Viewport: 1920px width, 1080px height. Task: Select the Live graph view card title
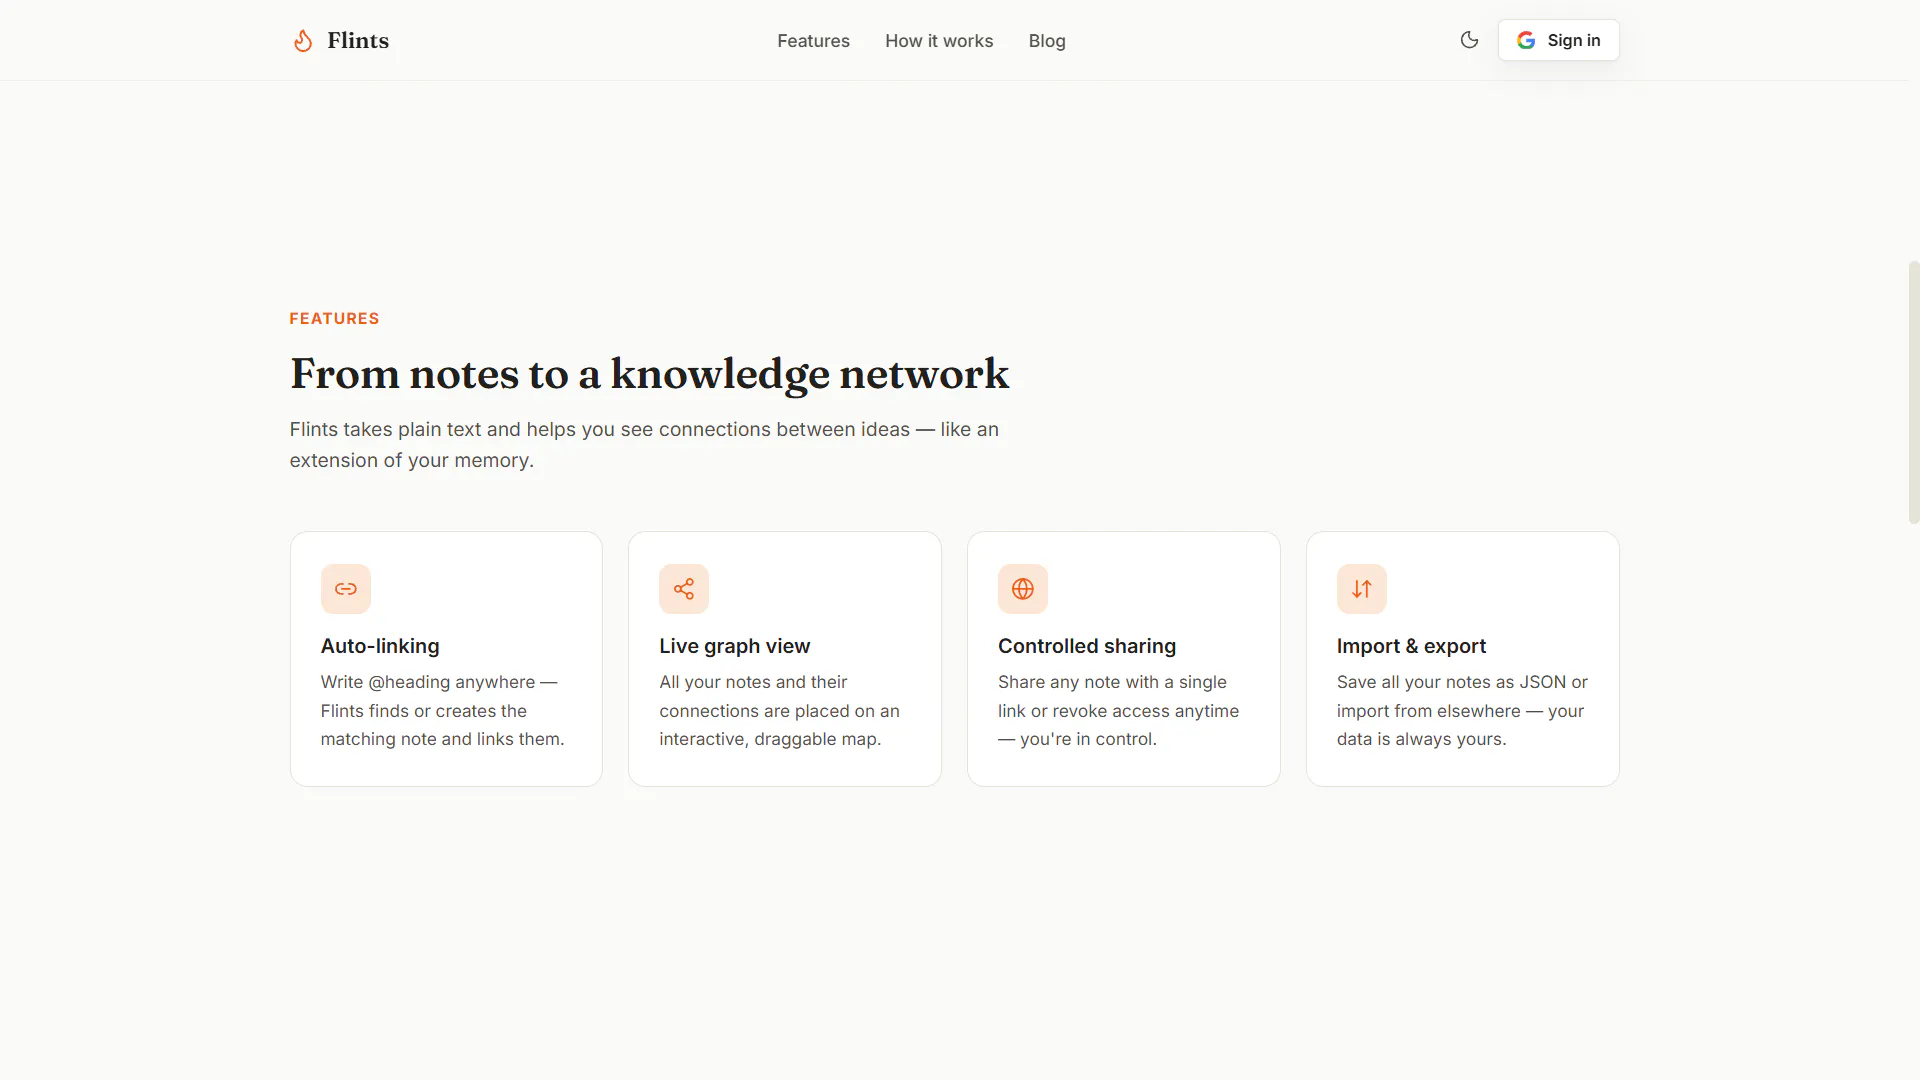pyautogui.click(x=734, y=646)
